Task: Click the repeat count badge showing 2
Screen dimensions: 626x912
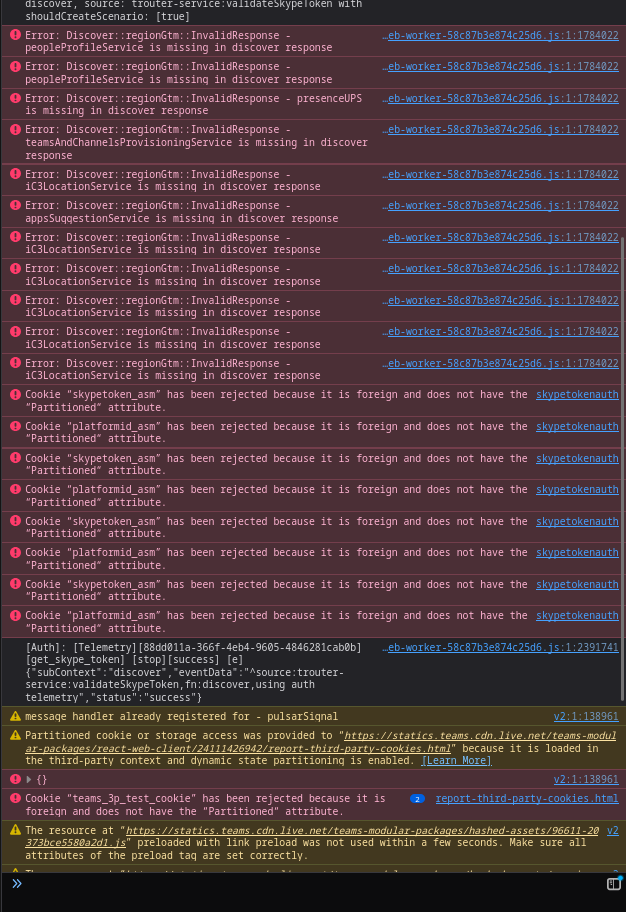Action: tap(417, 799)
